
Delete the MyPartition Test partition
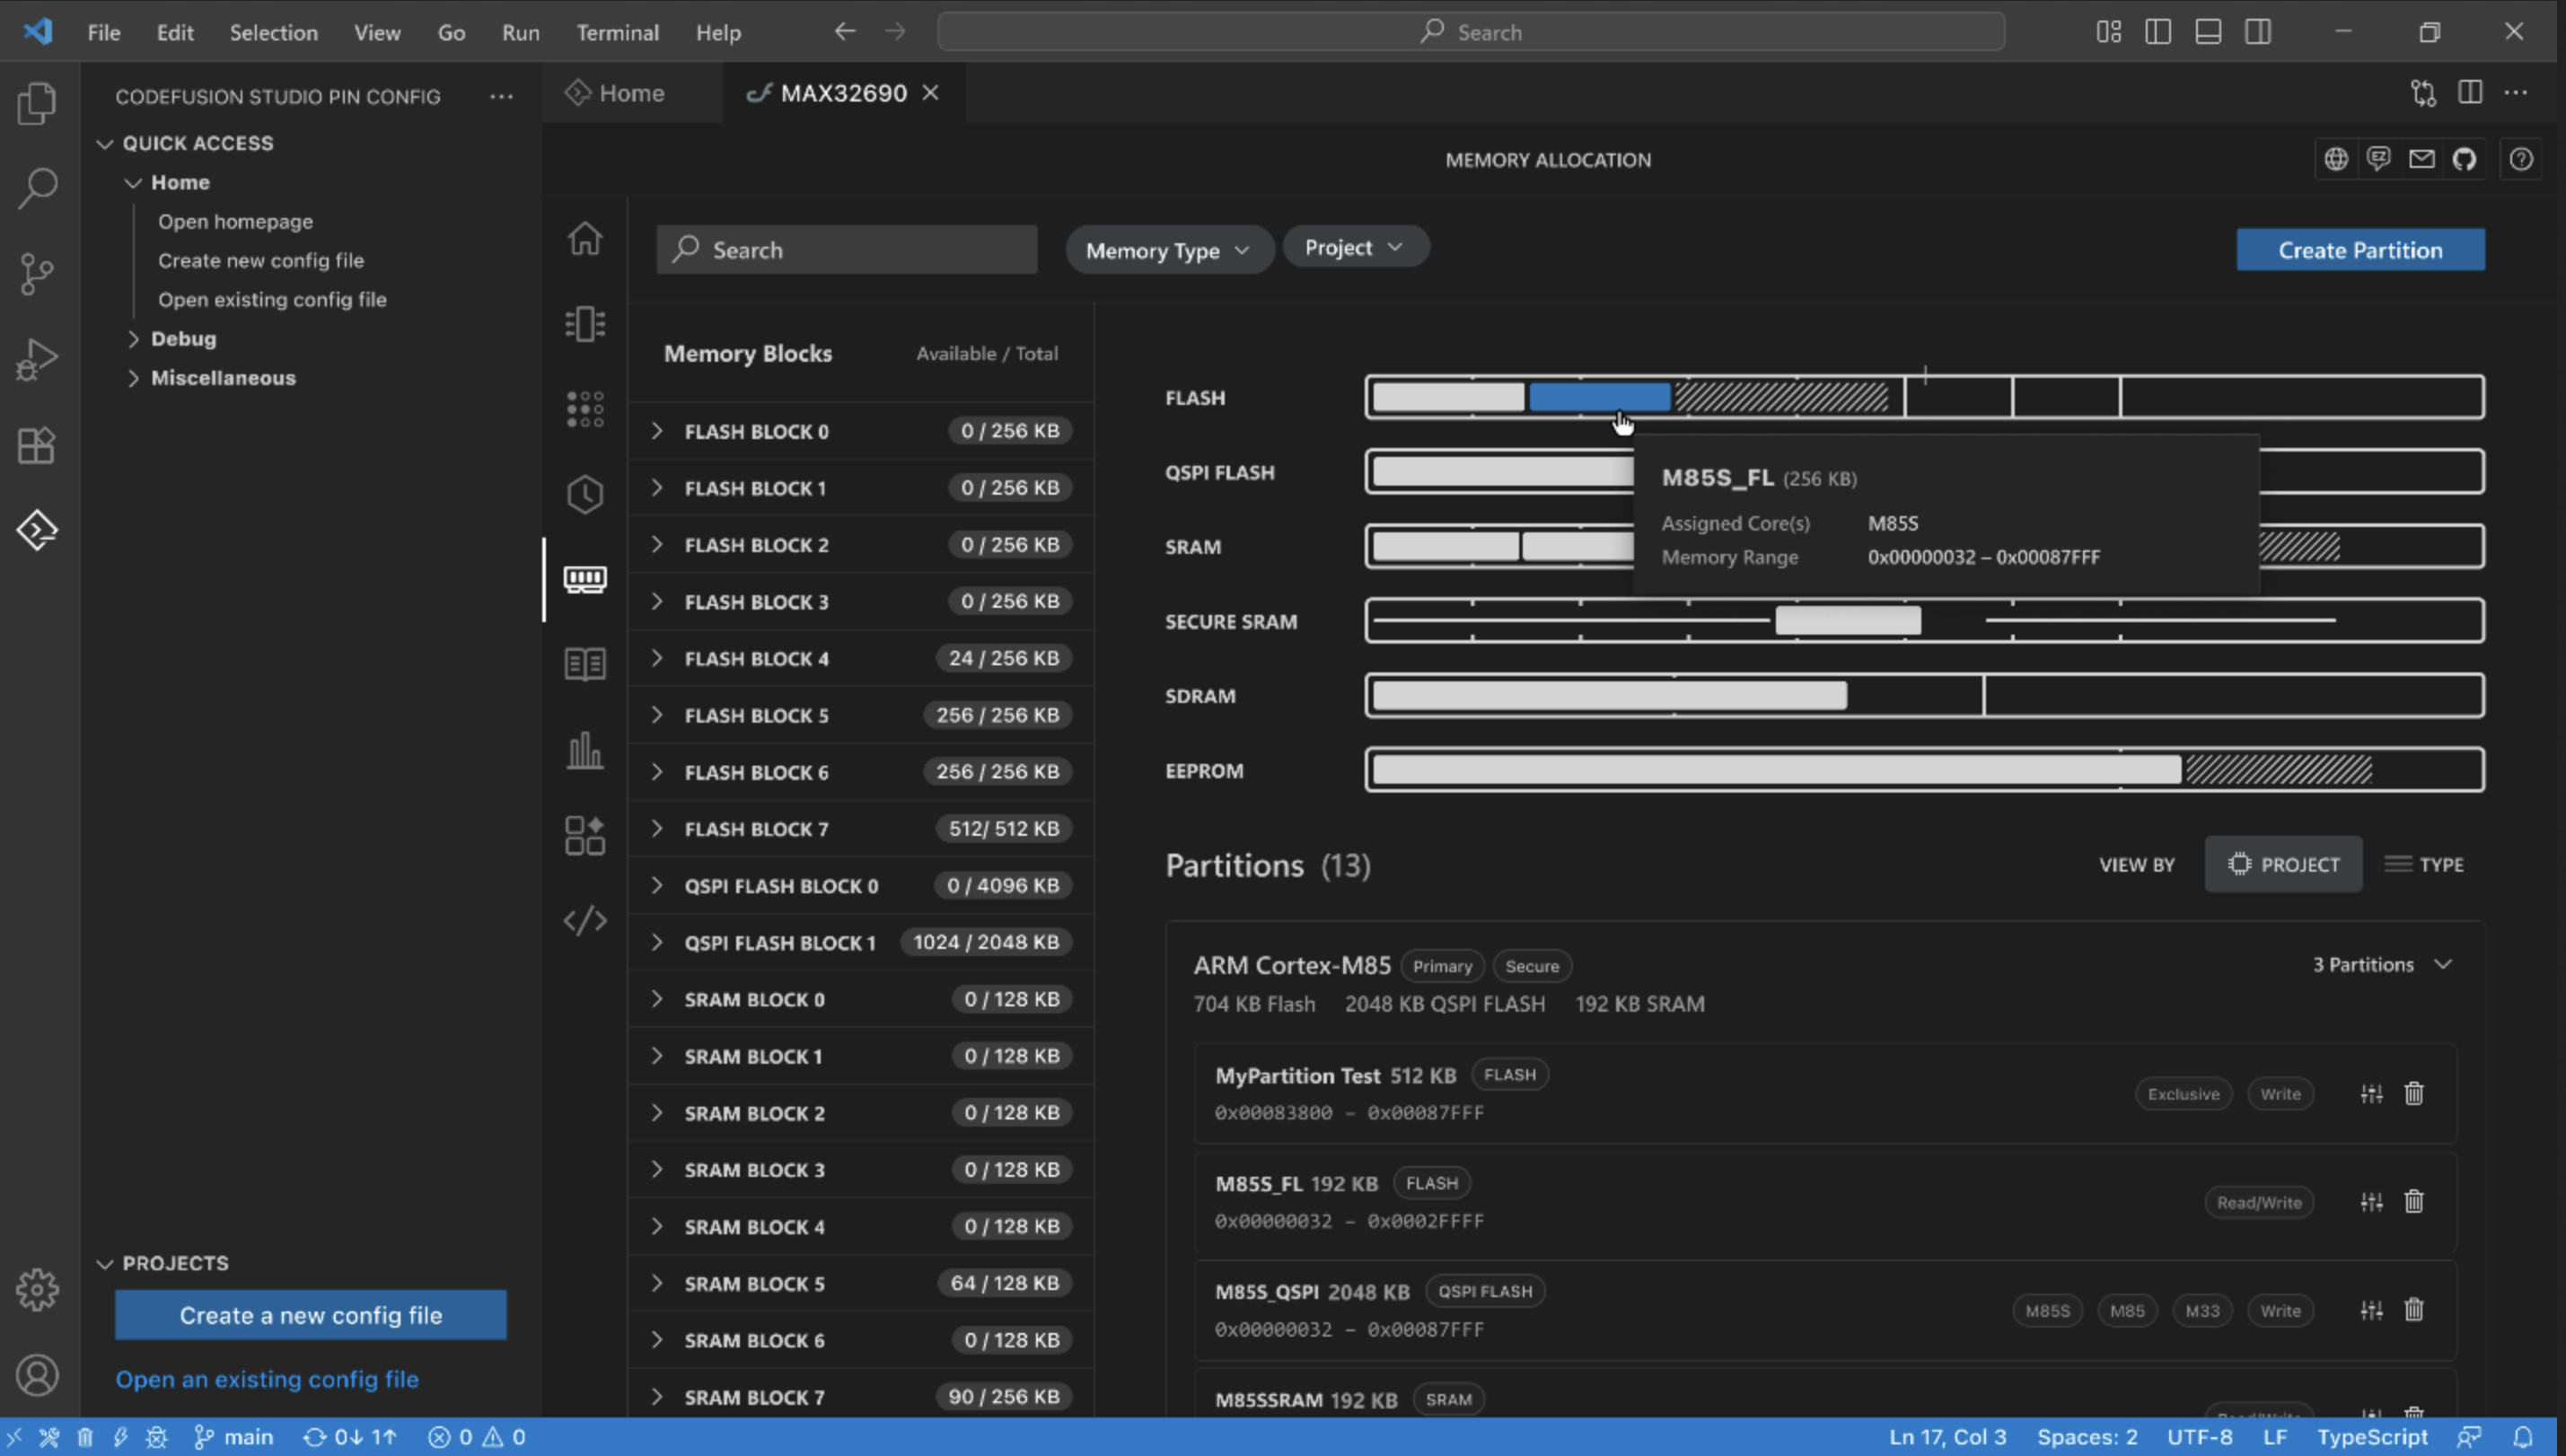[x=2413, y=1093]
